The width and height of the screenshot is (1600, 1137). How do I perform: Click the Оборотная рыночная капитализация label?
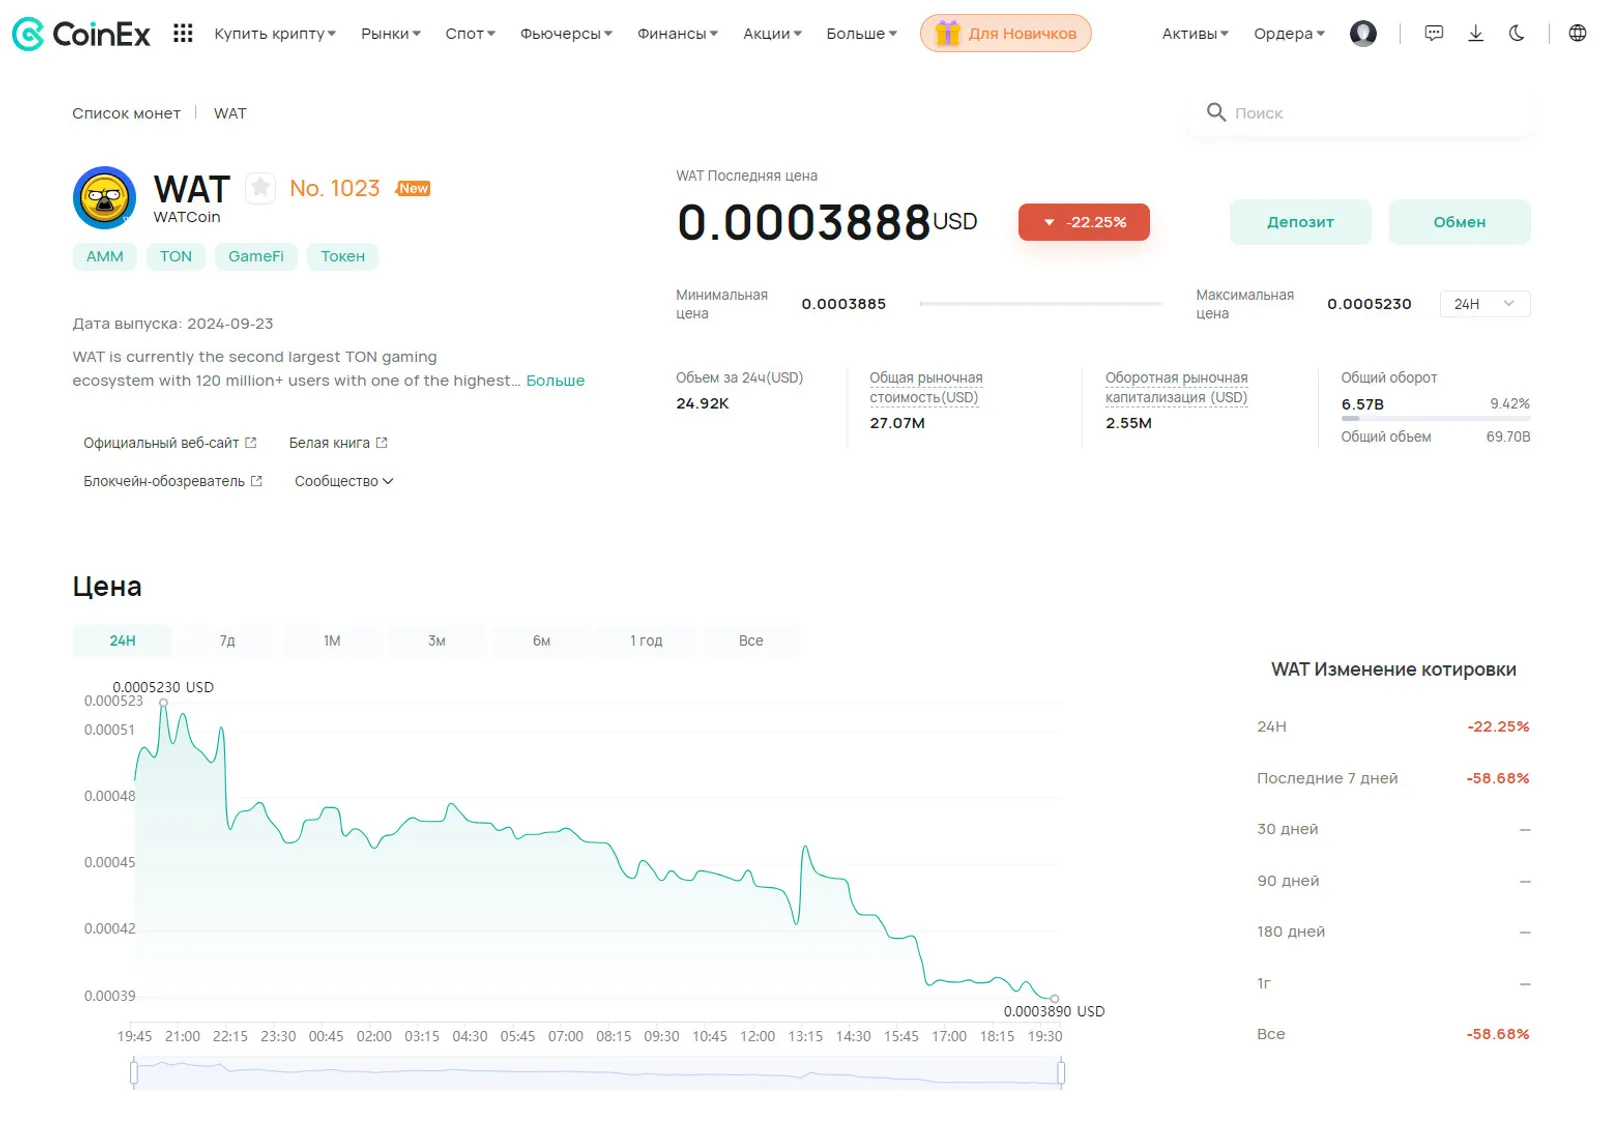click(x=1176, y=387)
